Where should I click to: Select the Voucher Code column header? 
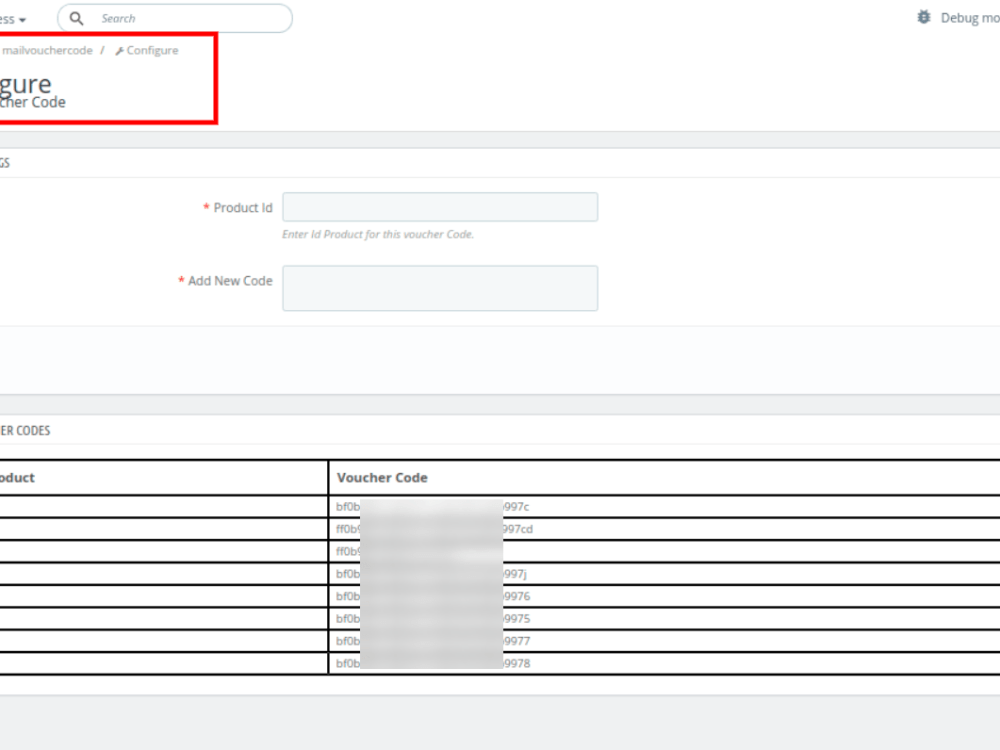click(x=383, y=477)
